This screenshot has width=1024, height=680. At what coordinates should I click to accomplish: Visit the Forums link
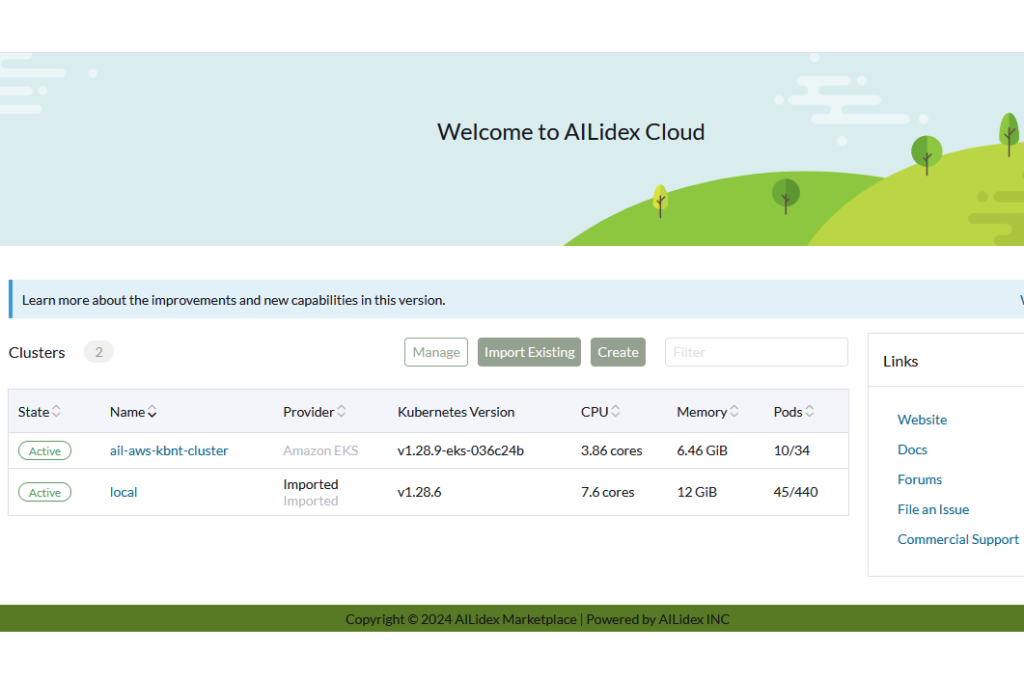919,480
